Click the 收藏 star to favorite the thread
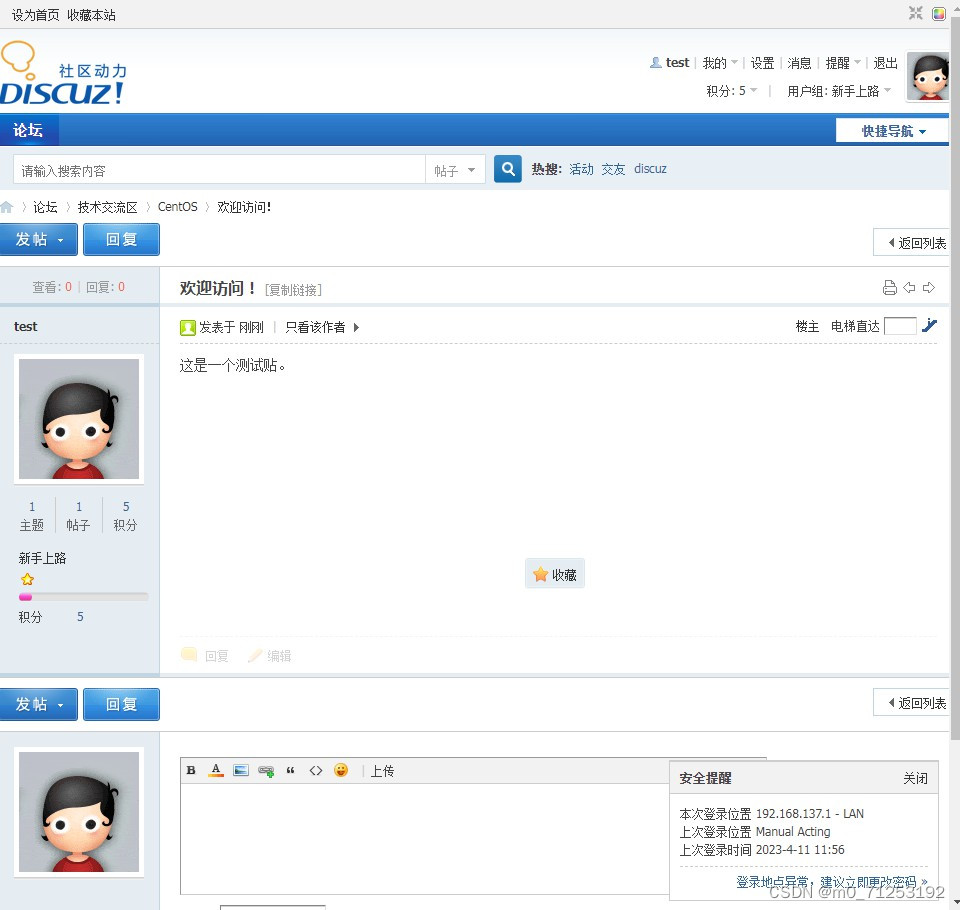This screenshot has height=910, width=960. pyautogui.click(x=555, y=573)
